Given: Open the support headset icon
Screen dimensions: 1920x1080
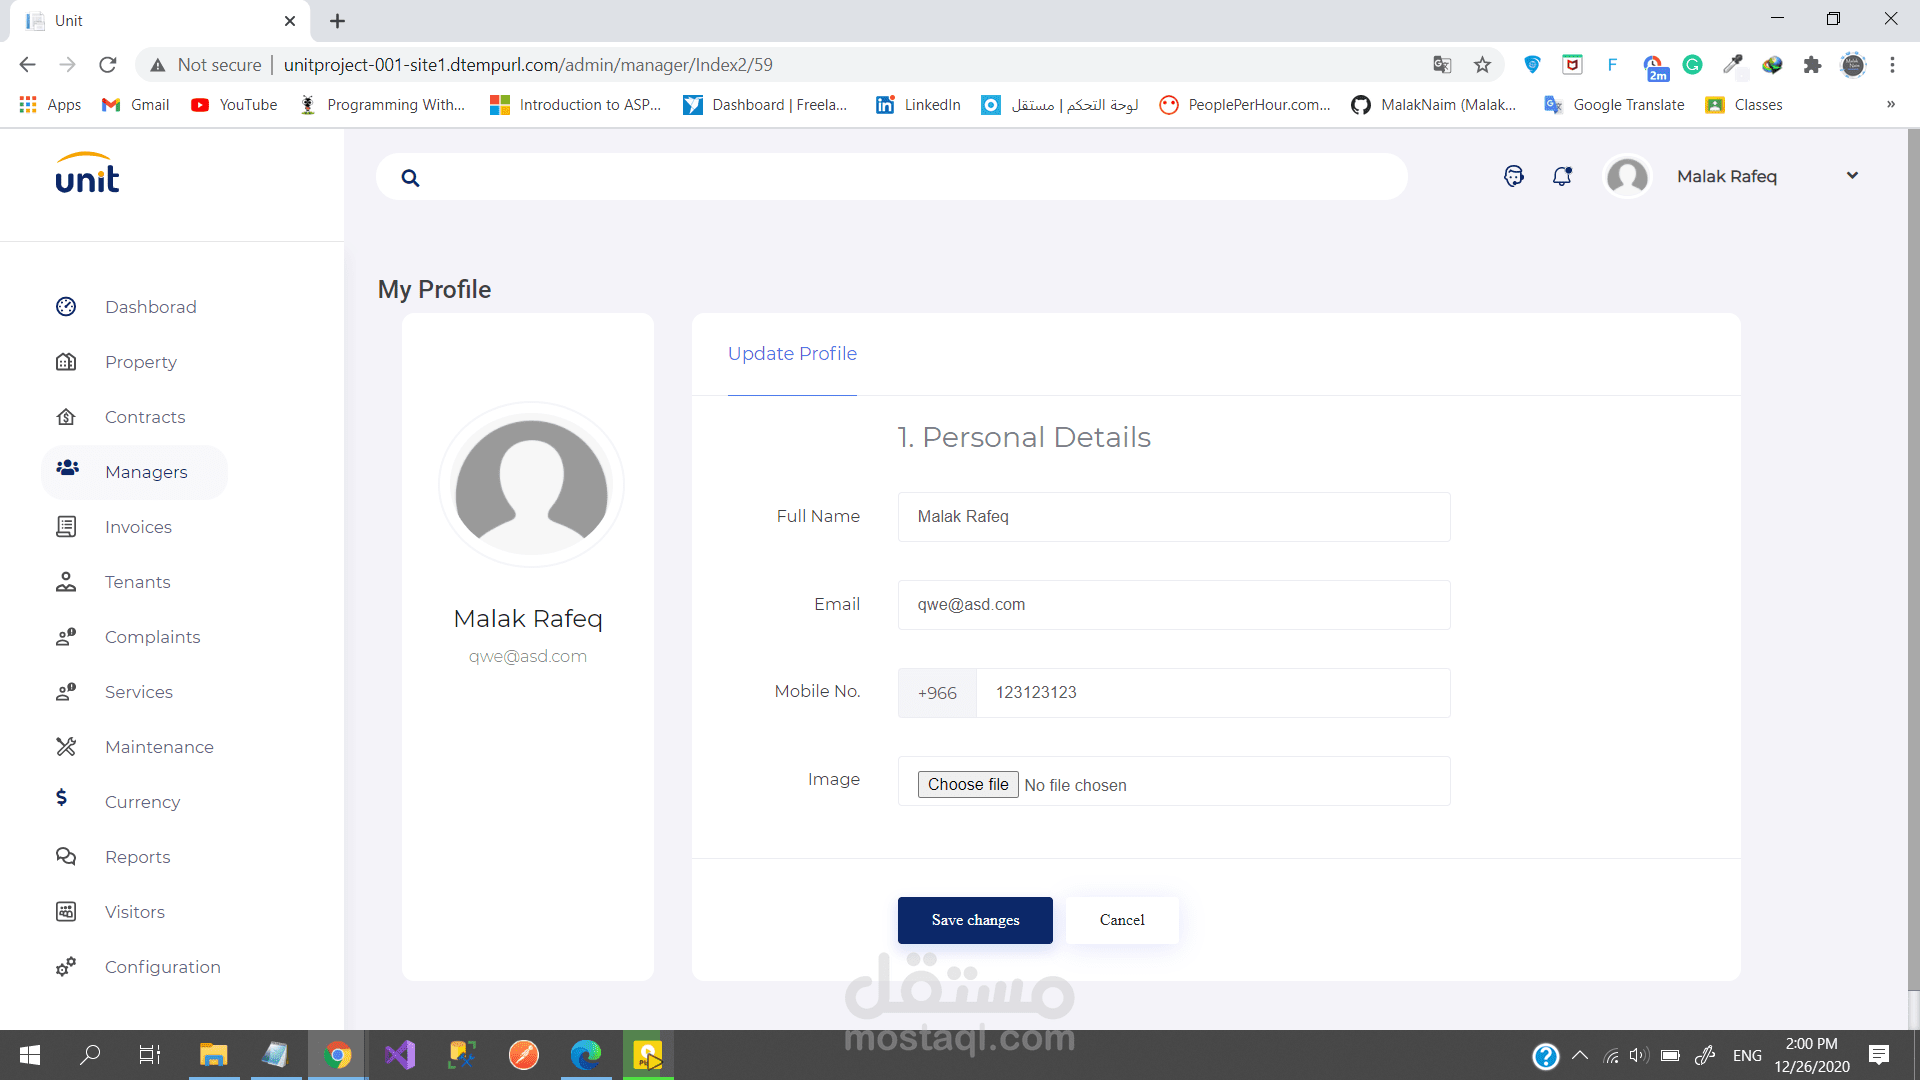Looking at the screenshot, I should pos(1513,176).
